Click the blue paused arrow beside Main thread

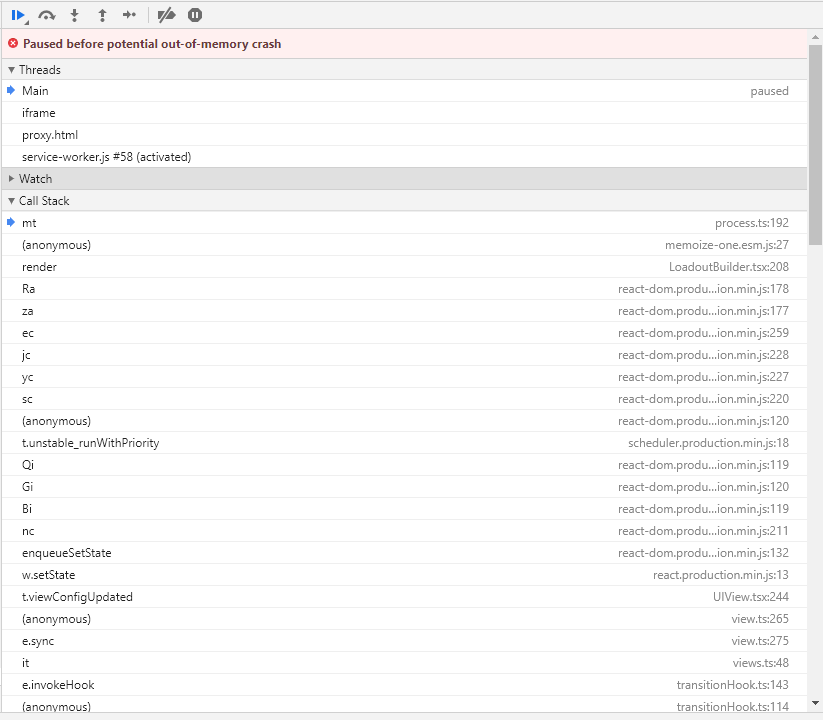13,90
